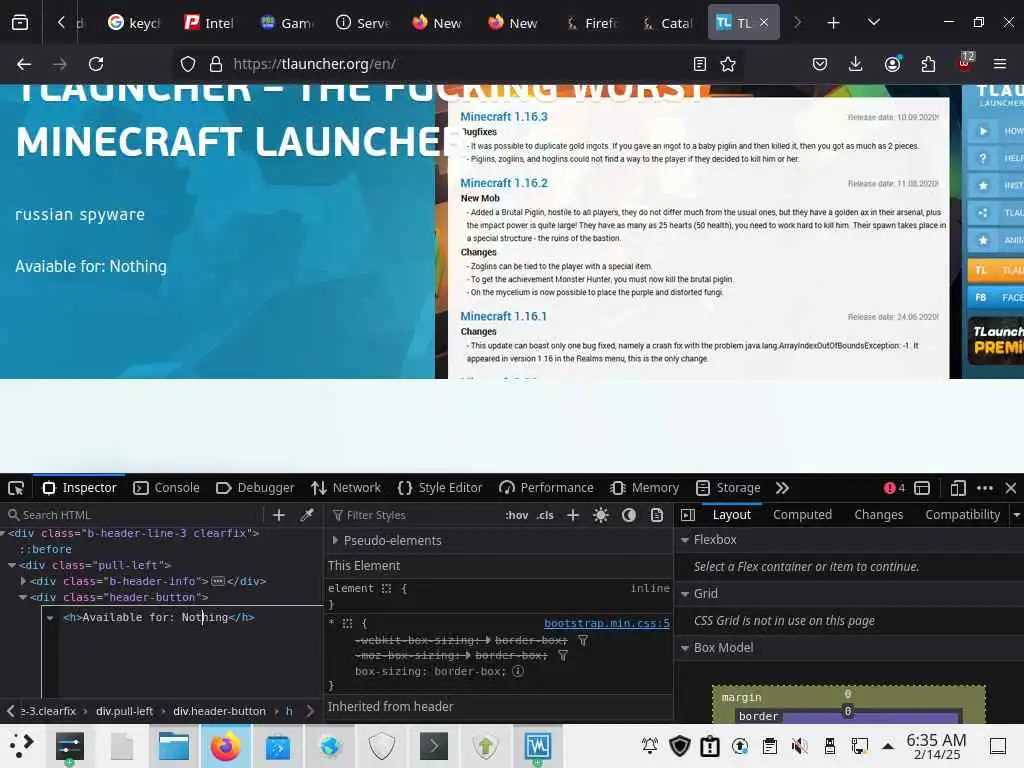Select the div.pull-left breadcrumb

click(x=124, y=711)
